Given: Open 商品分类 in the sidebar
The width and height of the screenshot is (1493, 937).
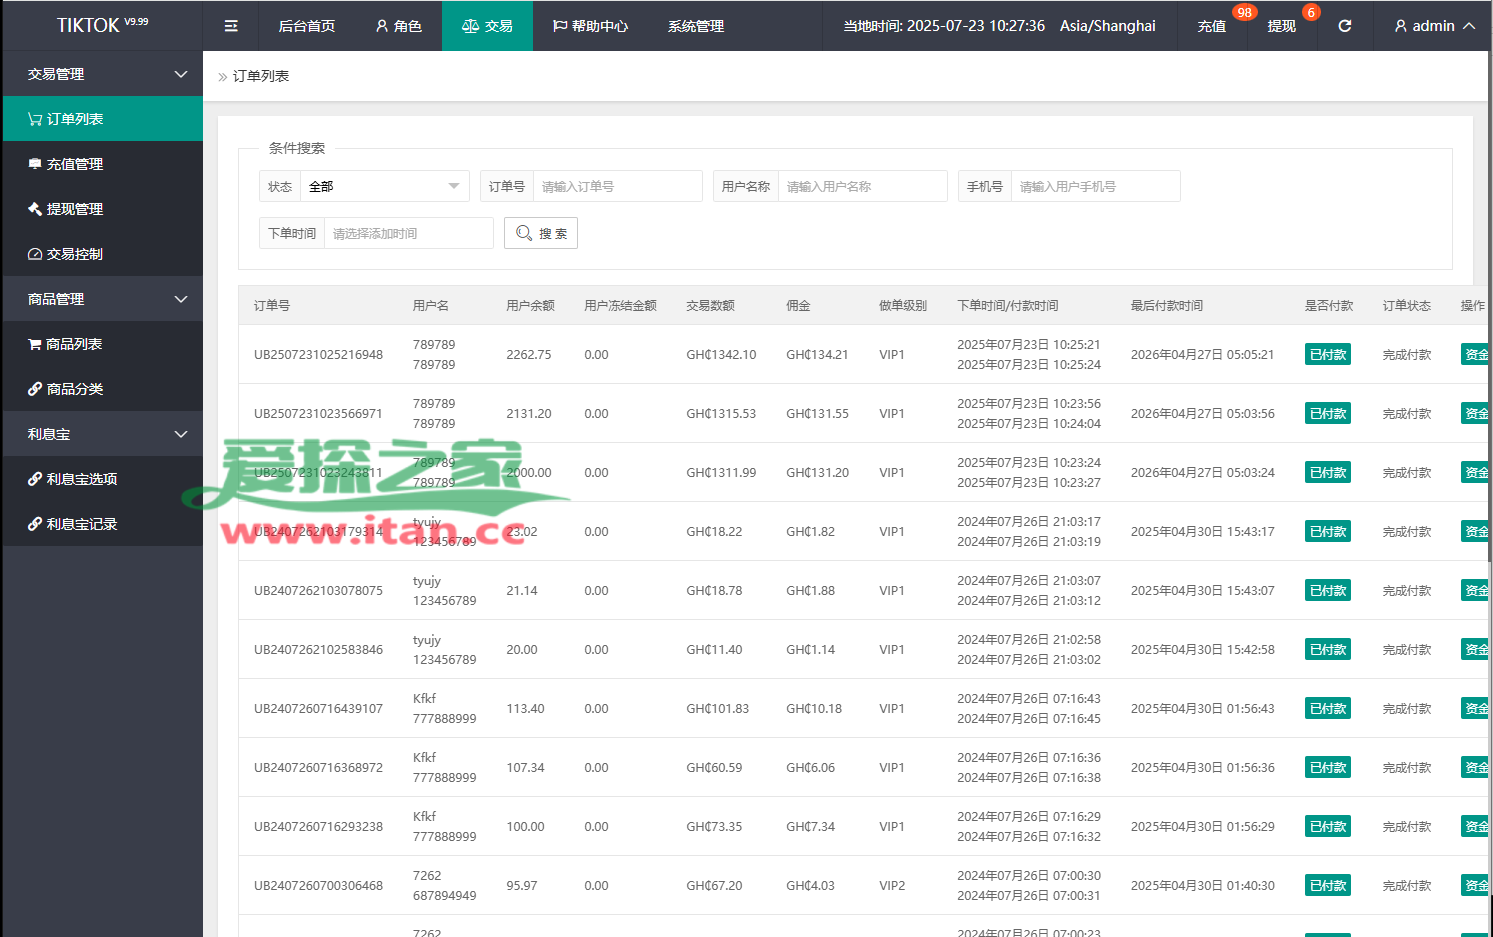Looking at the screenshot, I should (x=102, y=389).
